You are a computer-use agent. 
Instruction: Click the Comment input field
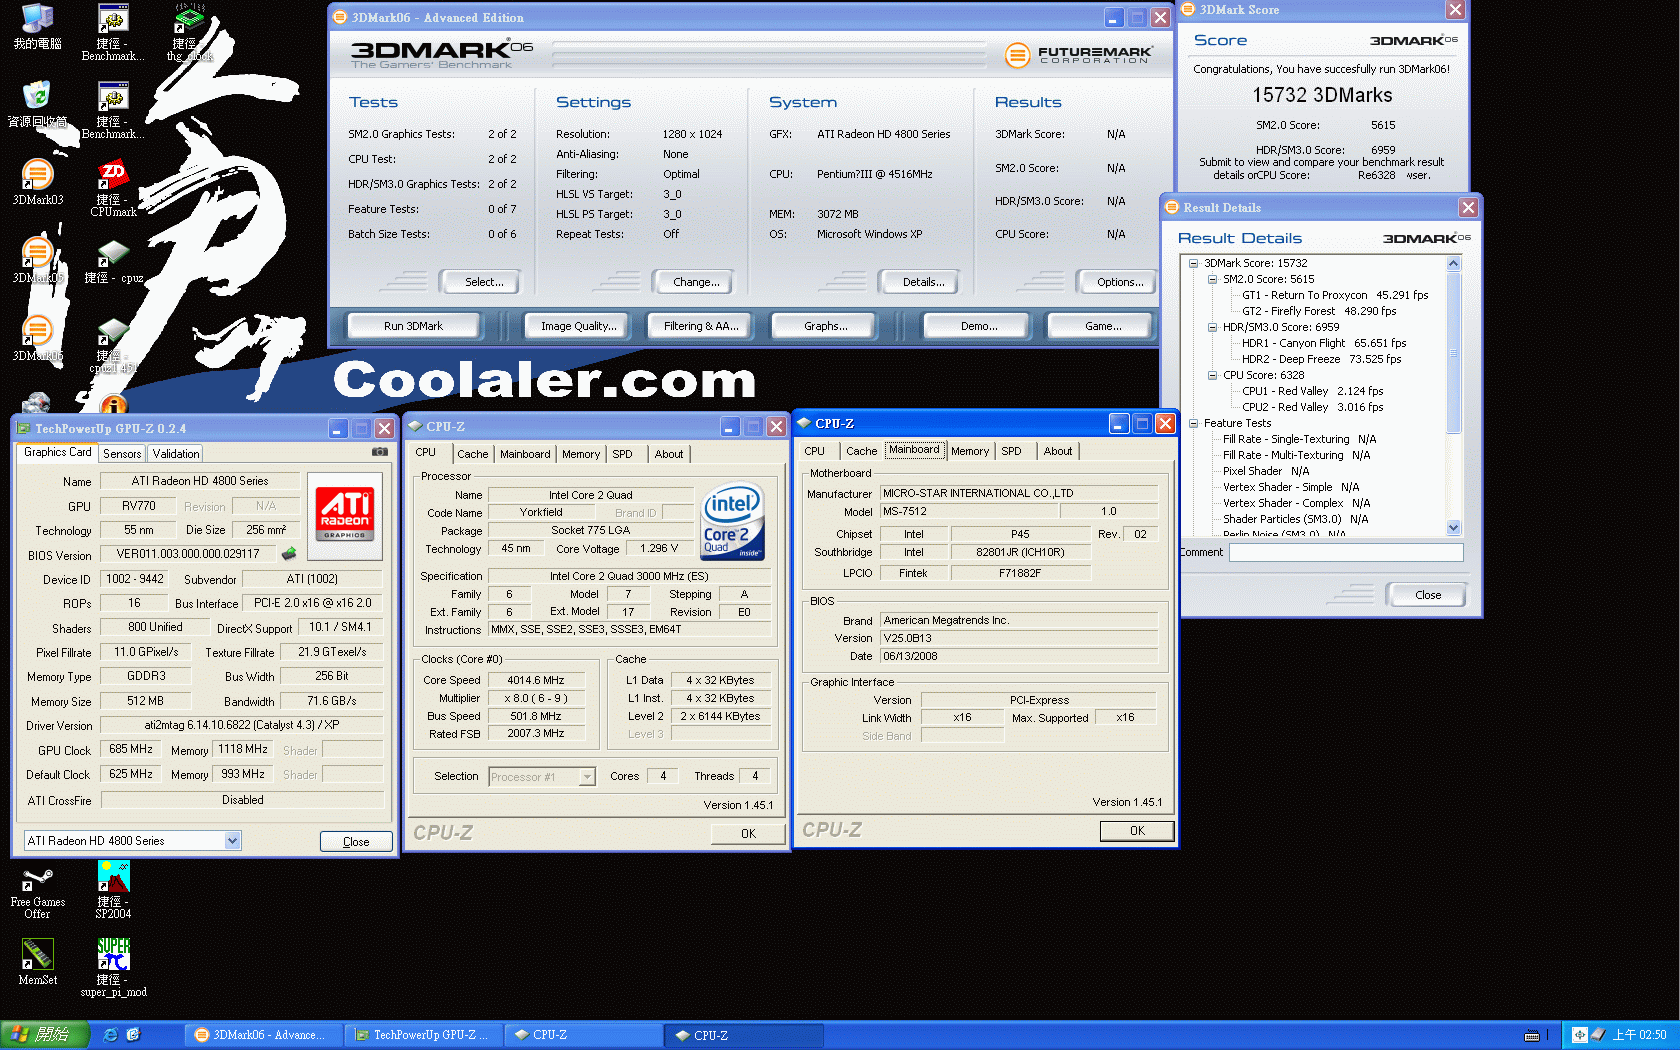pyautogui.click(x=1346, y=553)
